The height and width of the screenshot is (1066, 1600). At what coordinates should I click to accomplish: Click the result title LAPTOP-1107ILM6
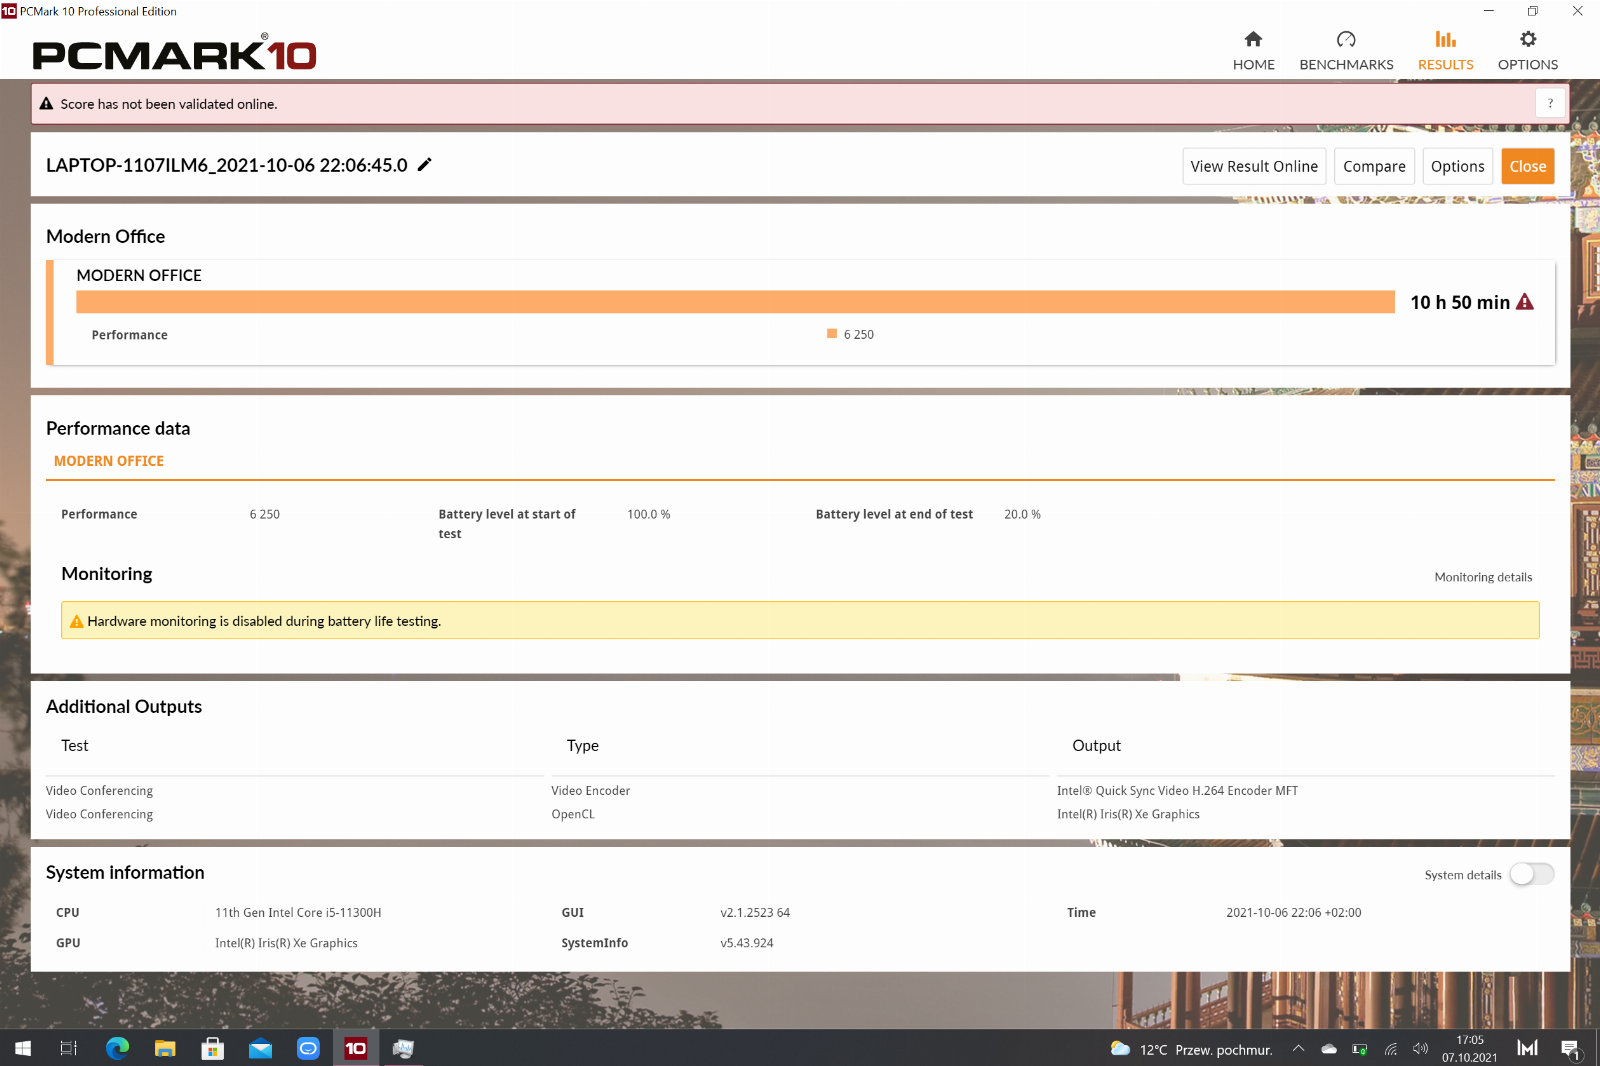227,165
